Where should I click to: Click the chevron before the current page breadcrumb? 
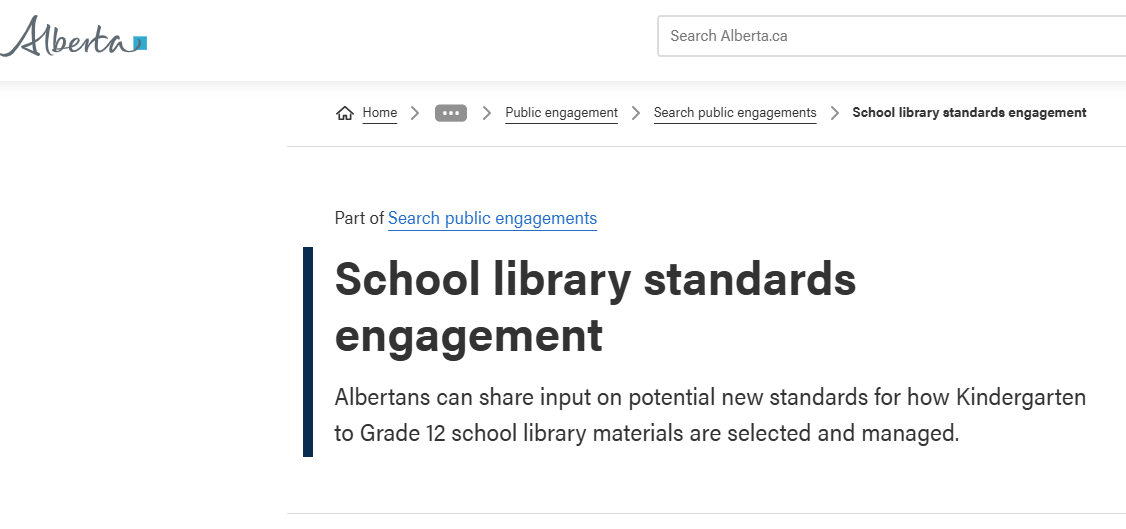[834, 113]
